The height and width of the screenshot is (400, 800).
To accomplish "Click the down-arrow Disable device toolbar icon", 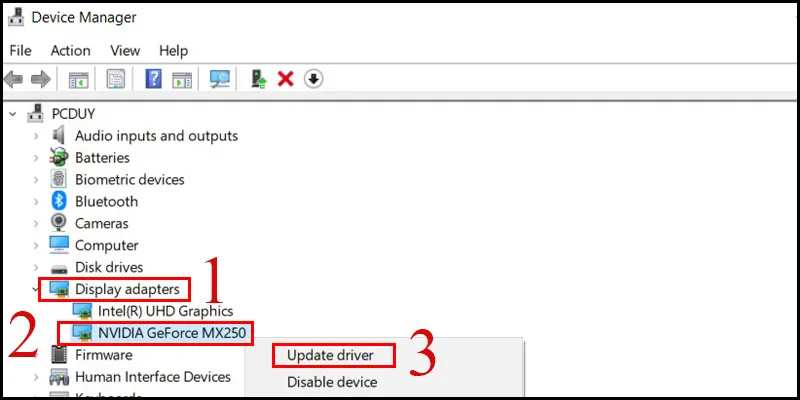I will 313,79.
